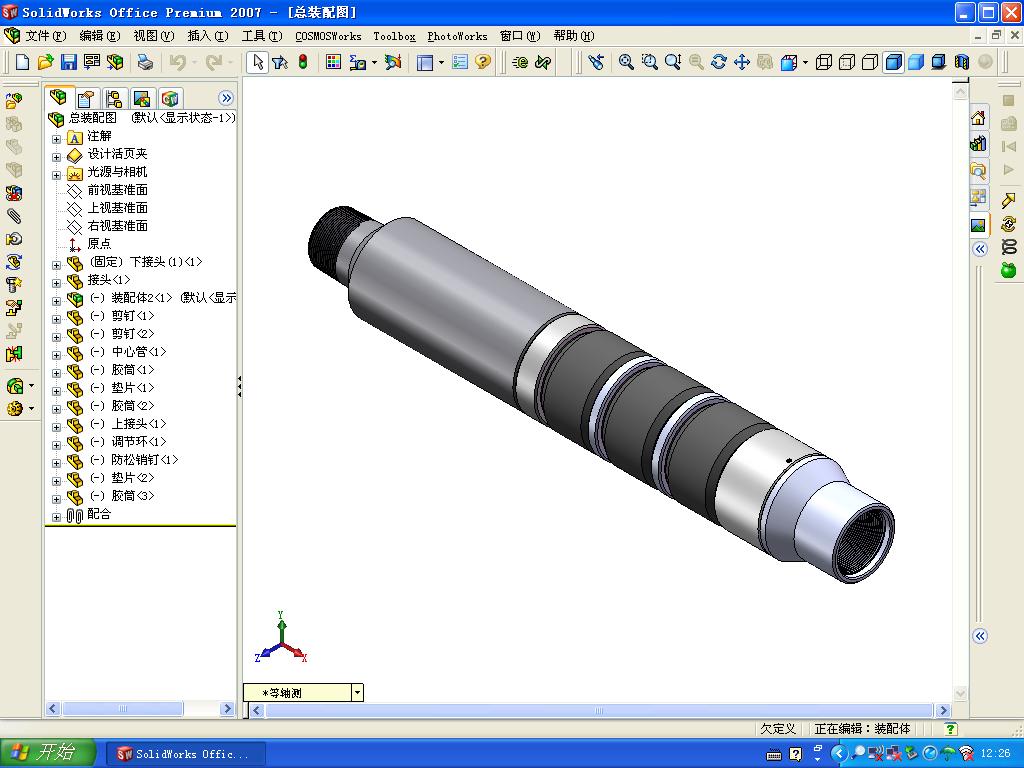Screen dimensions: 1024x768
Task: Select 原点 origin in tree
Action: click(99, 244)
